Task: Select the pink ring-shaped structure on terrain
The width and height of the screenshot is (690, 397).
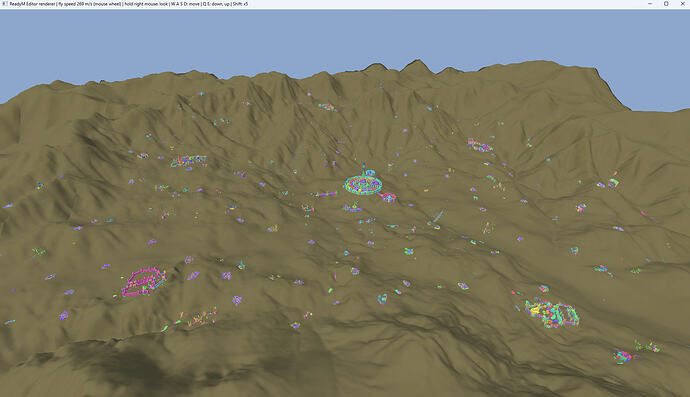Action: point(144,282)
